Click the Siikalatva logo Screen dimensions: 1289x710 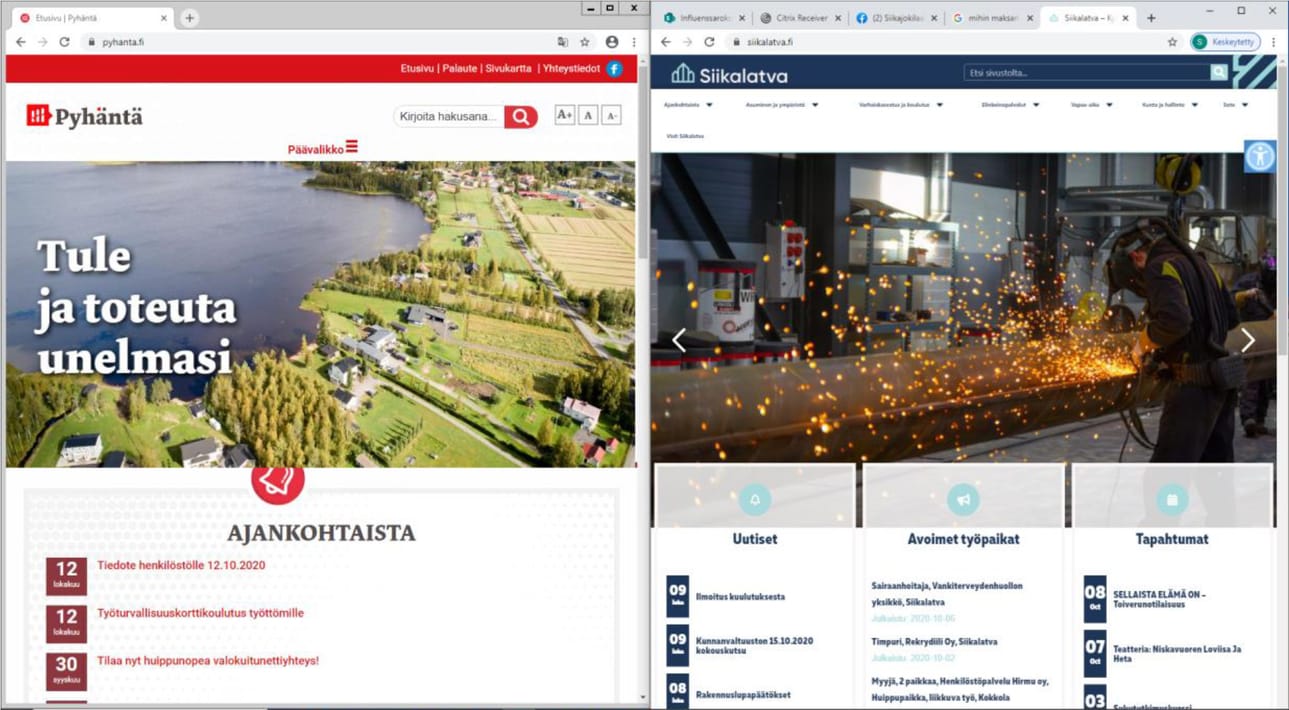point(729,74)
